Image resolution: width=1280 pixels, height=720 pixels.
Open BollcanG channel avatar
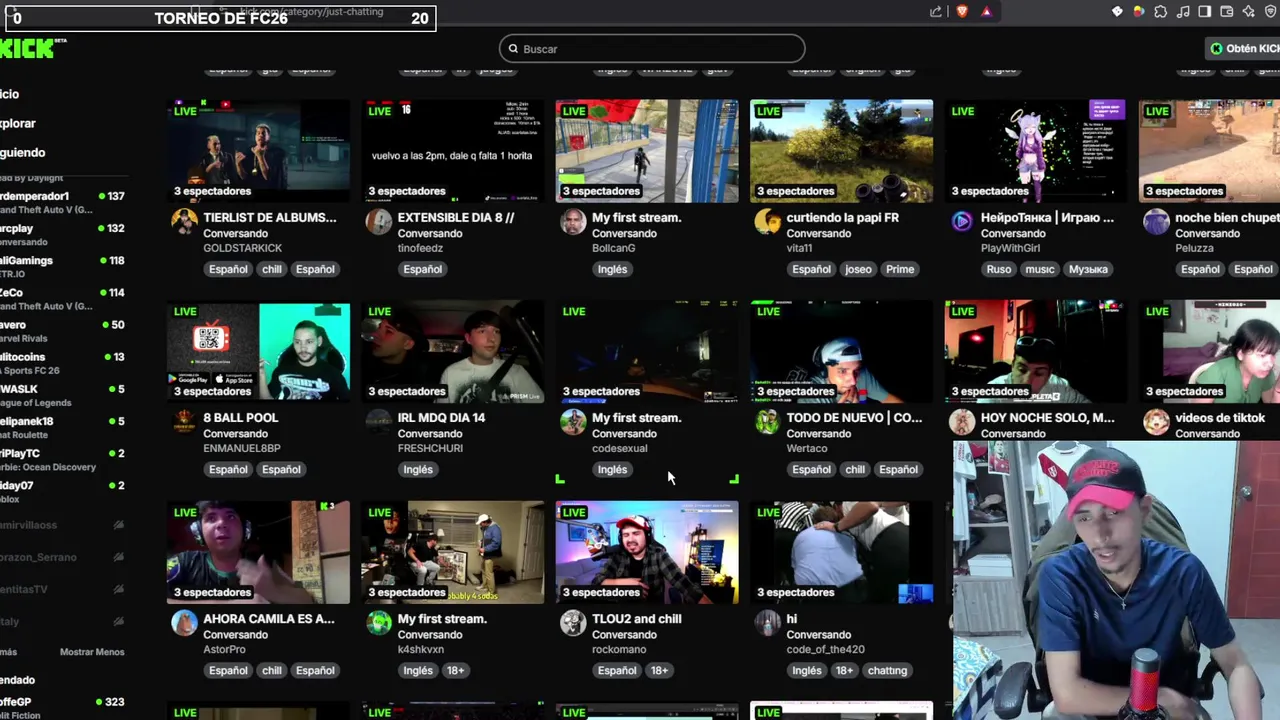[573, 221]
